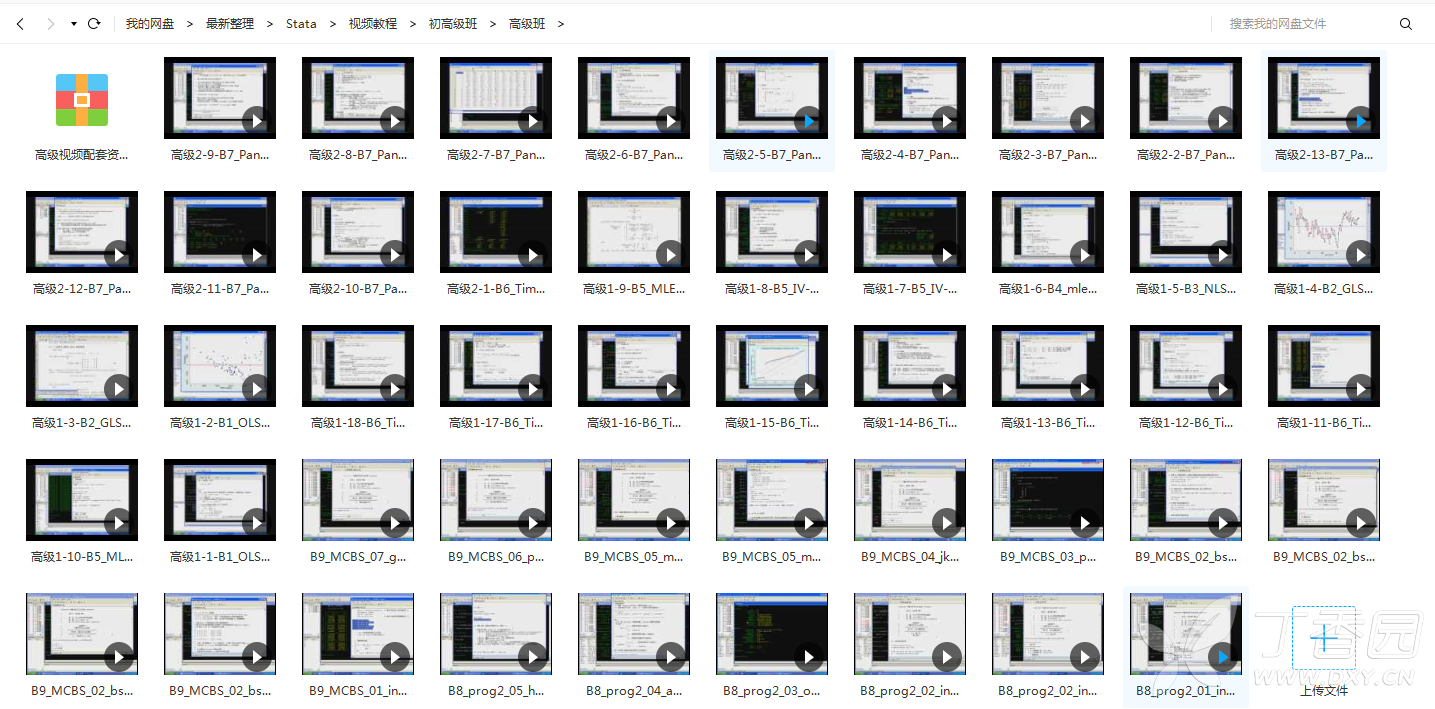The image size is (1435, 709).
Task: Select the 高级1-2-B1_OLS video thumbnail
Action: 220,366
